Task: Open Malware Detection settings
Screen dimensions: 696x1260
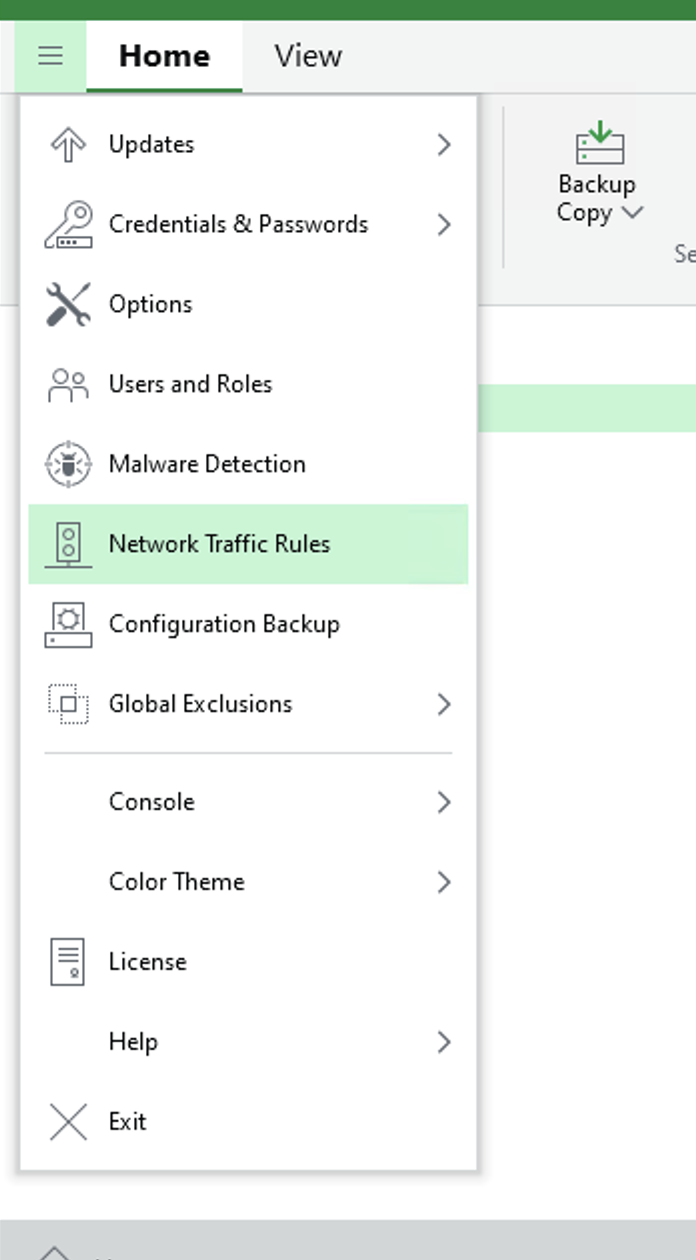Action: click(248, 464)
